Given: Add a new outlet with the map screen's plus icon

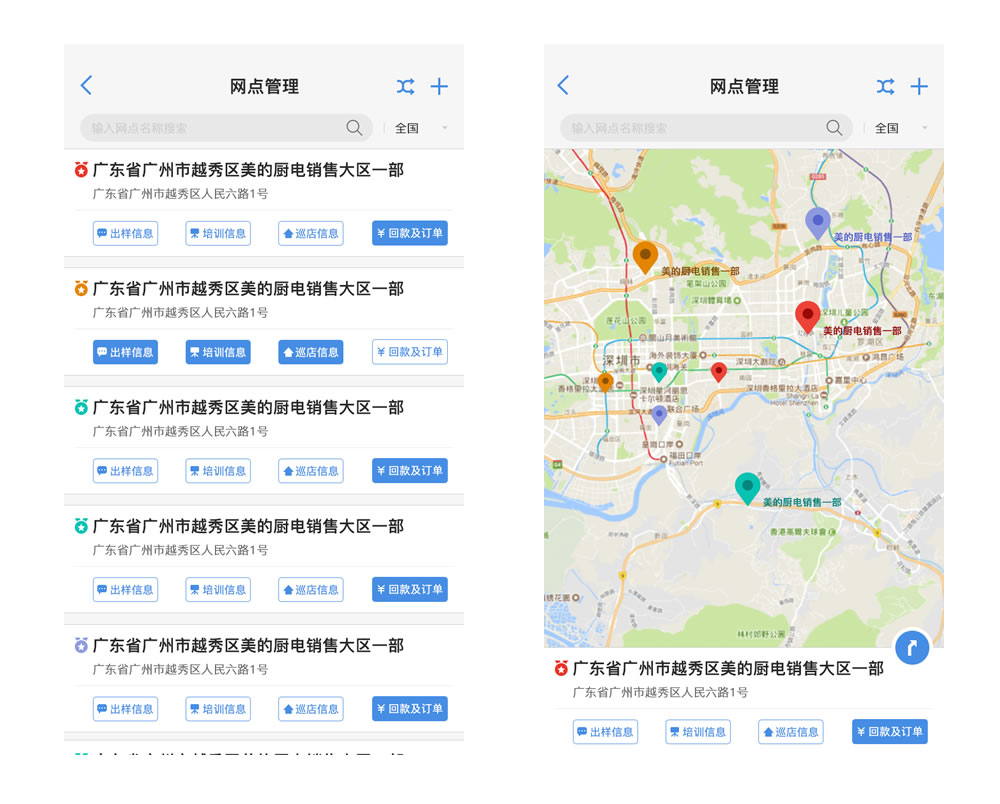Looking at the screenshot, I should pyautogui.click(x=919, y=86).
